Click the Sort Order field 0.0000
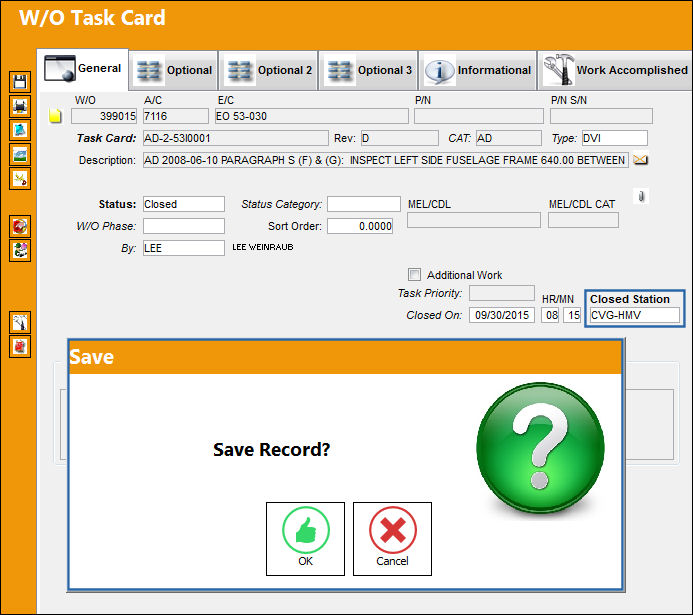Viewport: 693px width, 615px height. point(360,226)
